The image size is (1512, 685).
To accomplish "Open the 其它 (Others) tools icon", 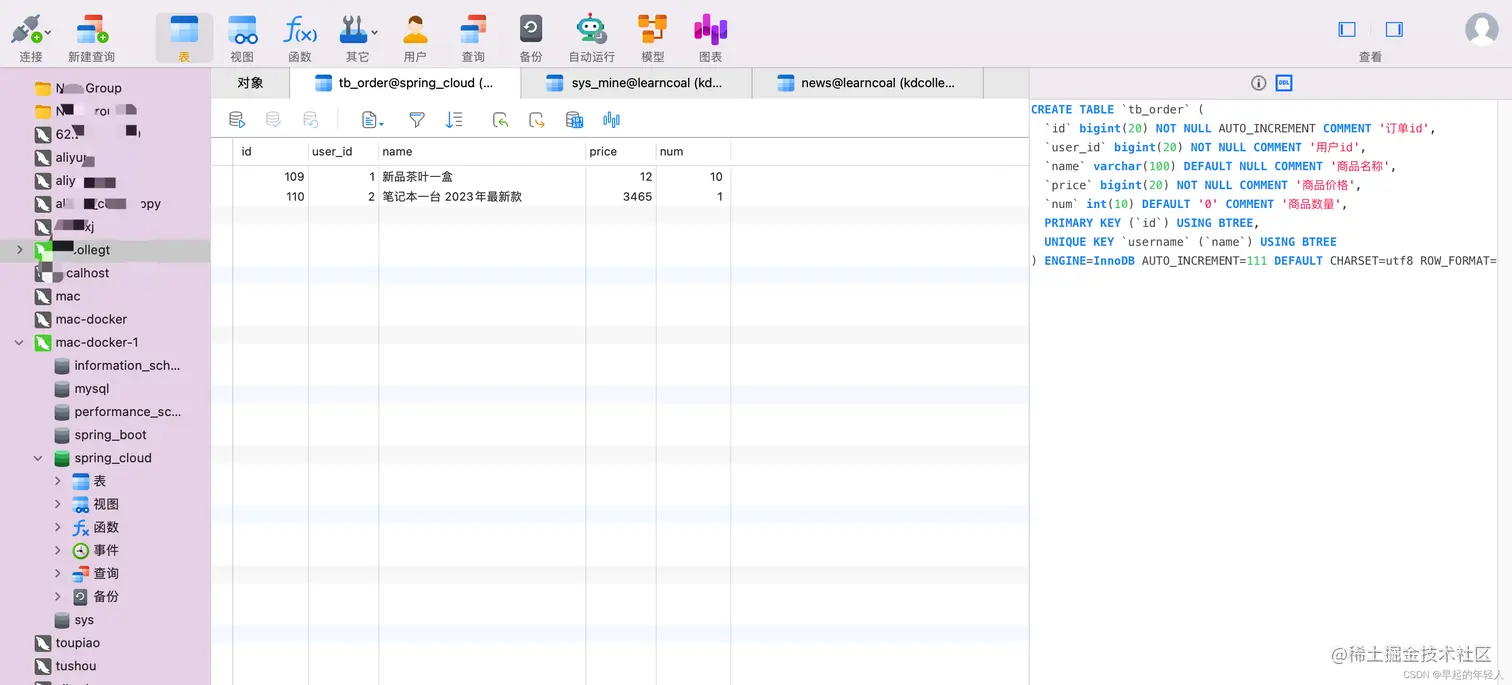I will pos(357,37).
